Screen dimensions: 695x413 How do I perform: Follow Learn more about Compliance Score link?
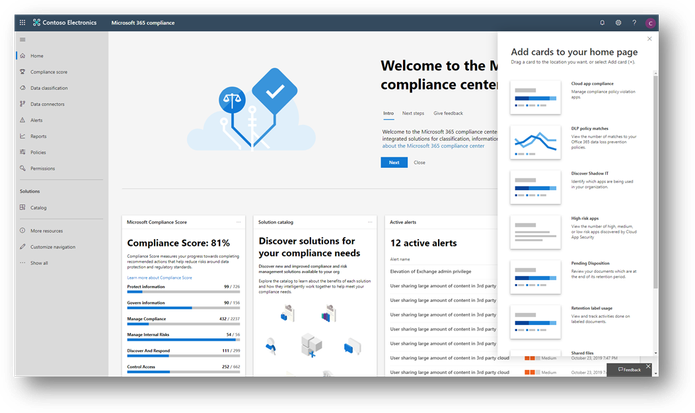(160, 278)
